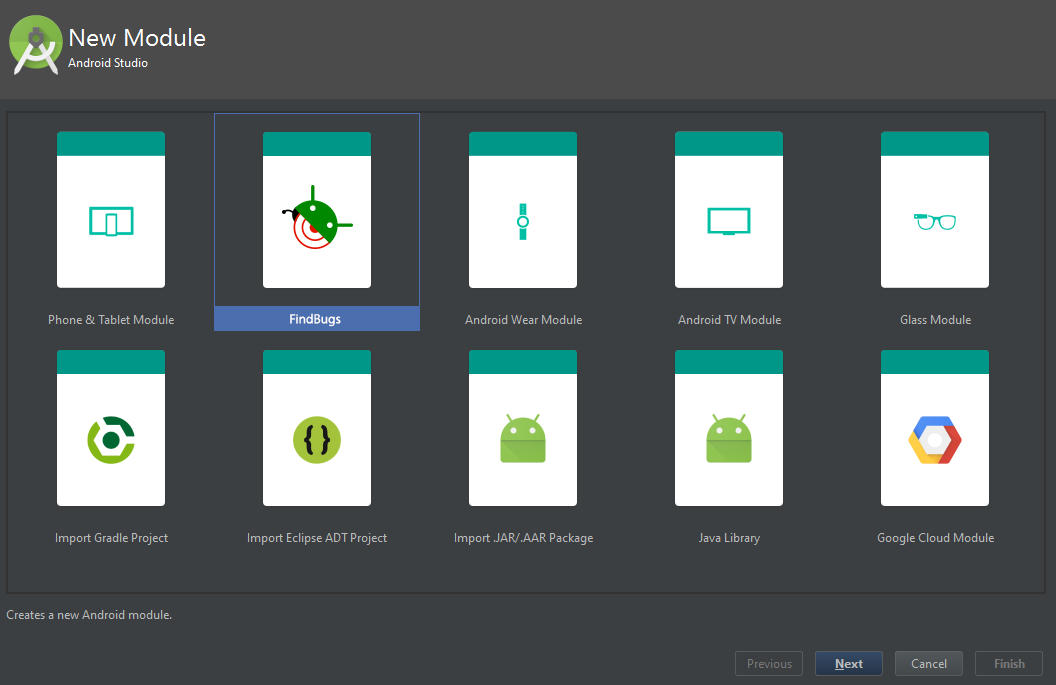Viewport: 1056px width, 685px height.
Task: Click the 'Import .JAR/.AAR Package' label
Action: pyautogui.click(x=523, y=538)
